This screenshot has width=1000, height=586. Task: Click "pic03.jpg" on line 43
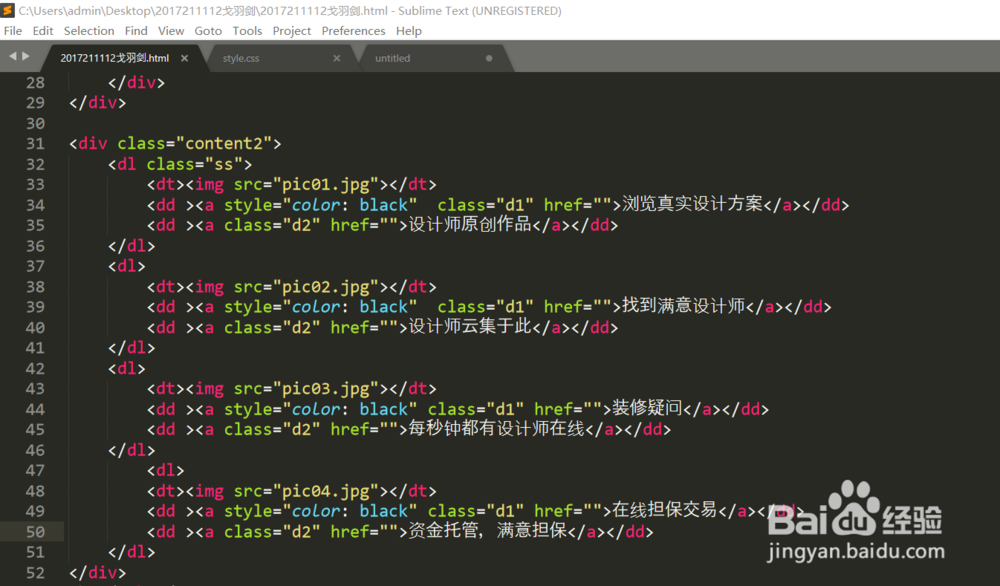(326, 388)
